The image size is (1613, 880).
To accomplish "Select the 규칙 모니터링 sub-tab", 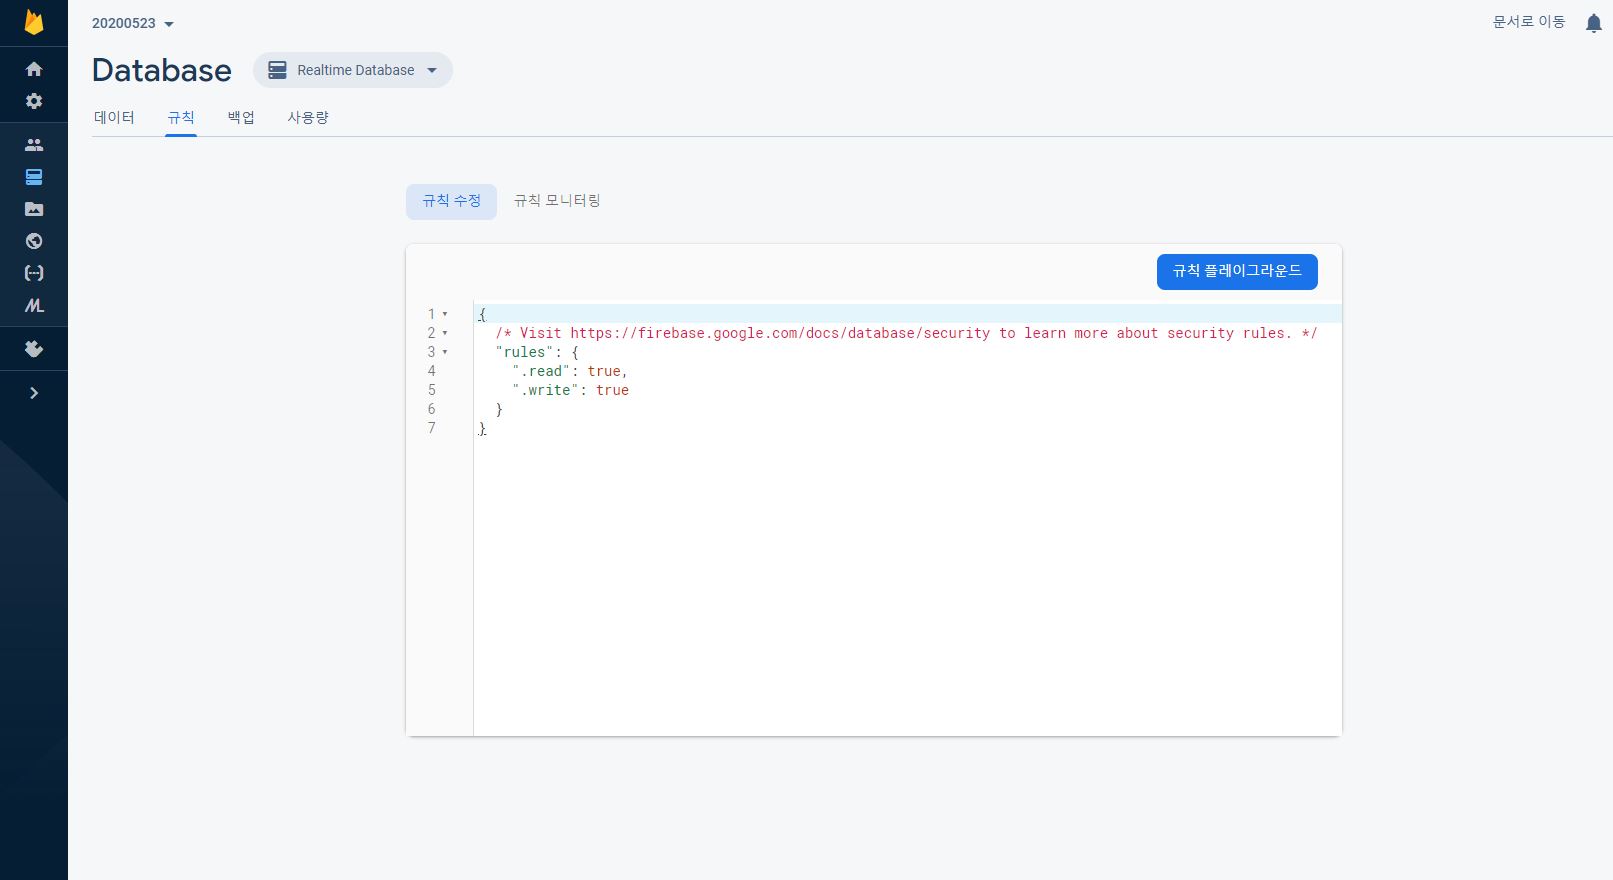I will click(557, 201).
